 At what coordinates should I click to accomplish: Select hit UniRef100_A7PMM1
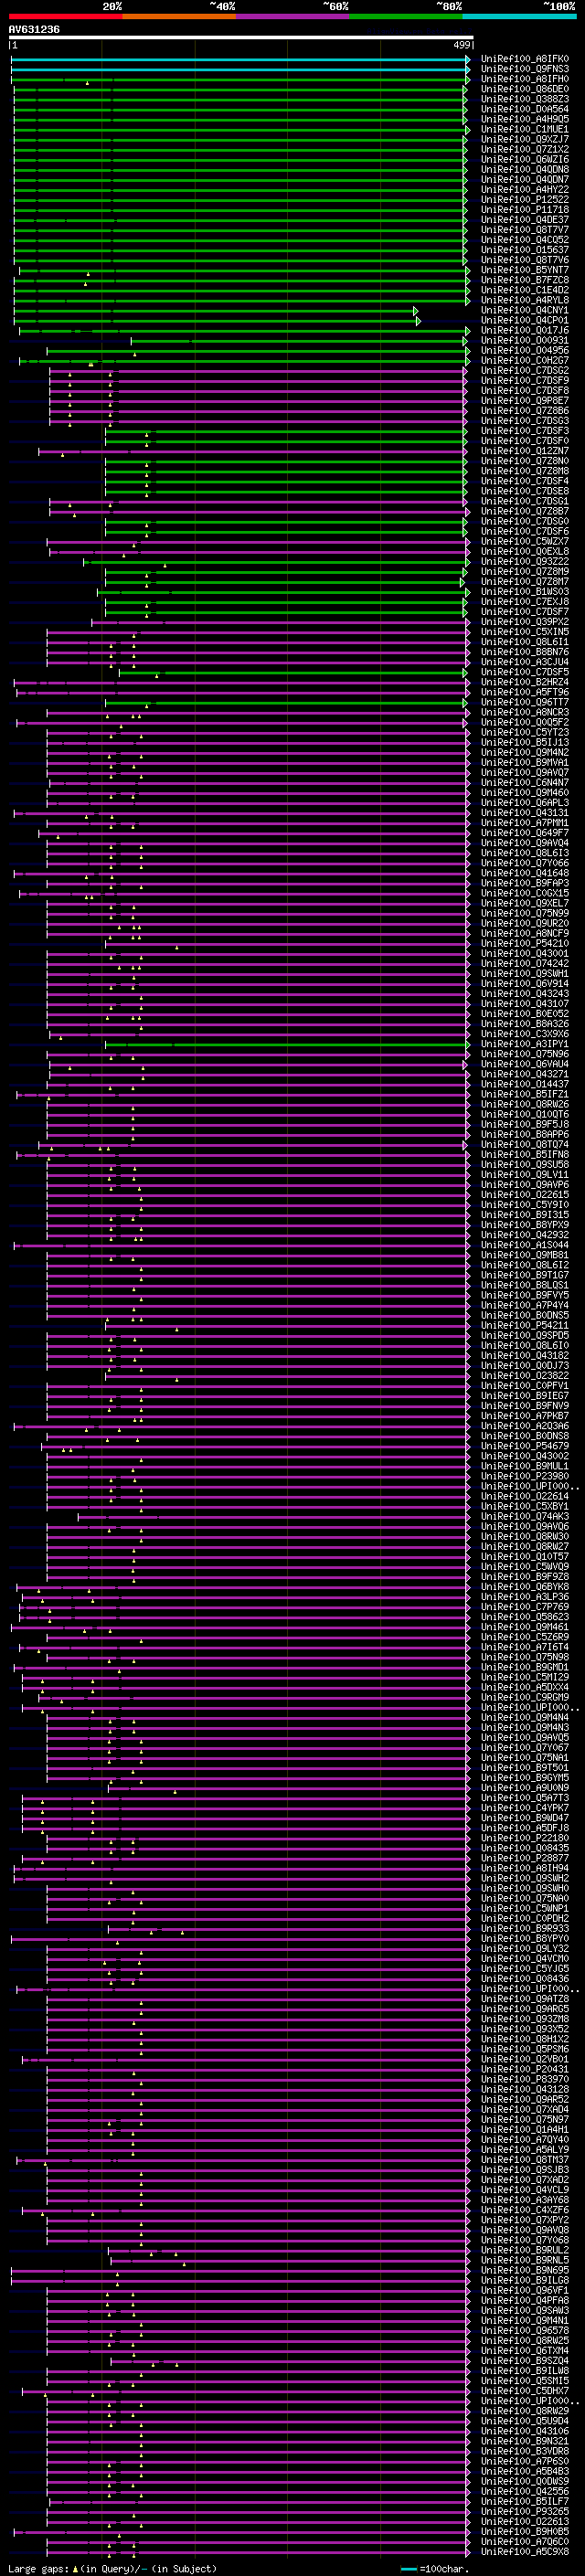pos(524,822)
